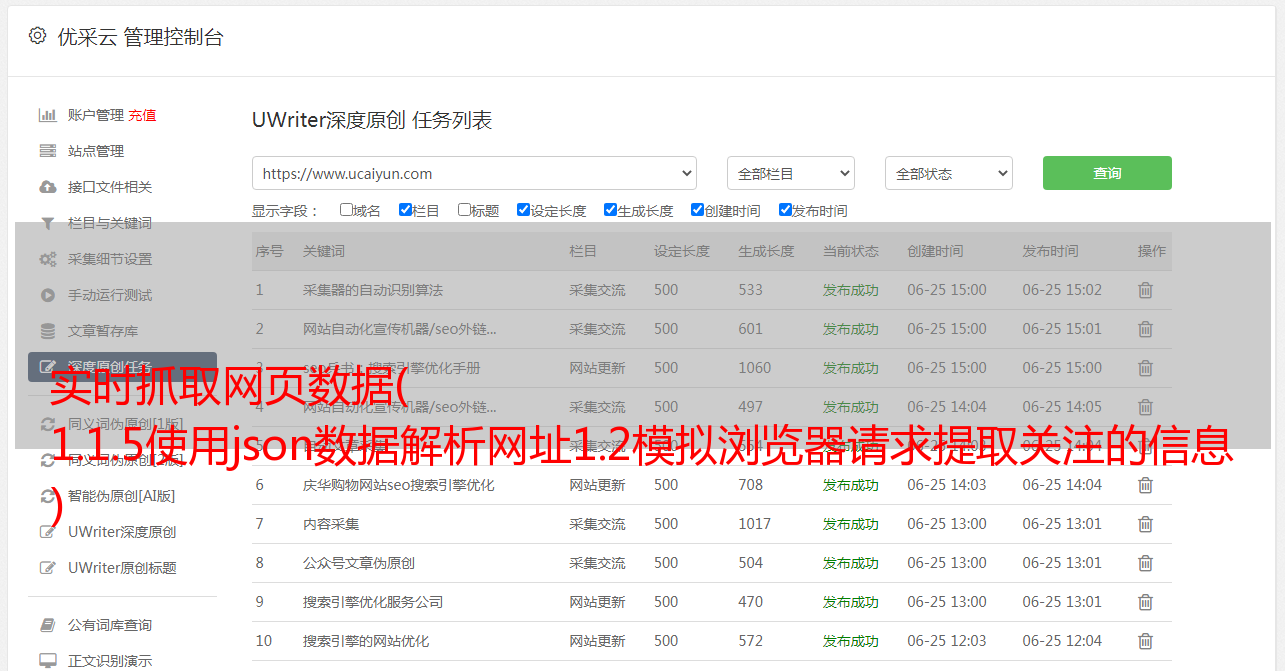Click the gear icon beside 优采云 管理控制台

(x=37, y=36)
